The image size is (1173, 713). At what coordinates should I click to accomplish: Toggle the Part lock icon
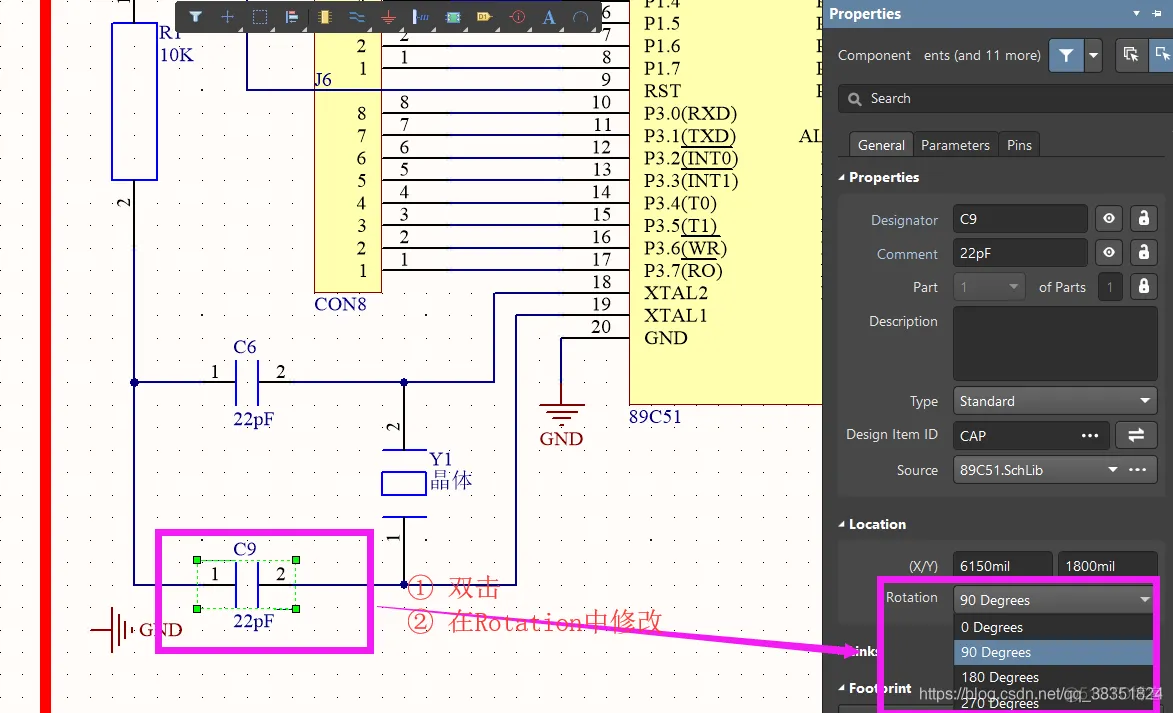pyautogui.click(x=1143, y=287)
